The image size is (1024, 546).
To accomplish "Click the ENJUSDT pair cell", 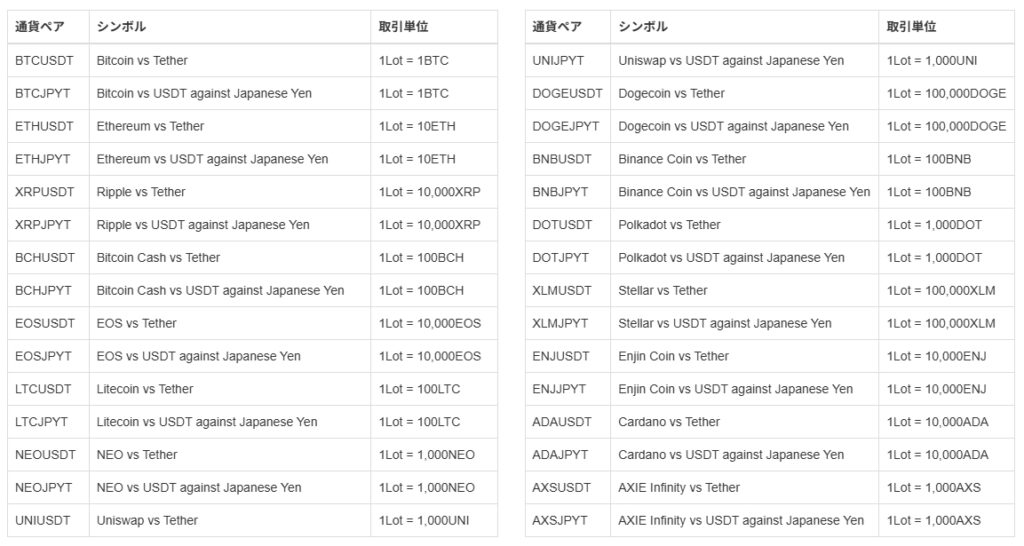I will (x=561, y=357).
